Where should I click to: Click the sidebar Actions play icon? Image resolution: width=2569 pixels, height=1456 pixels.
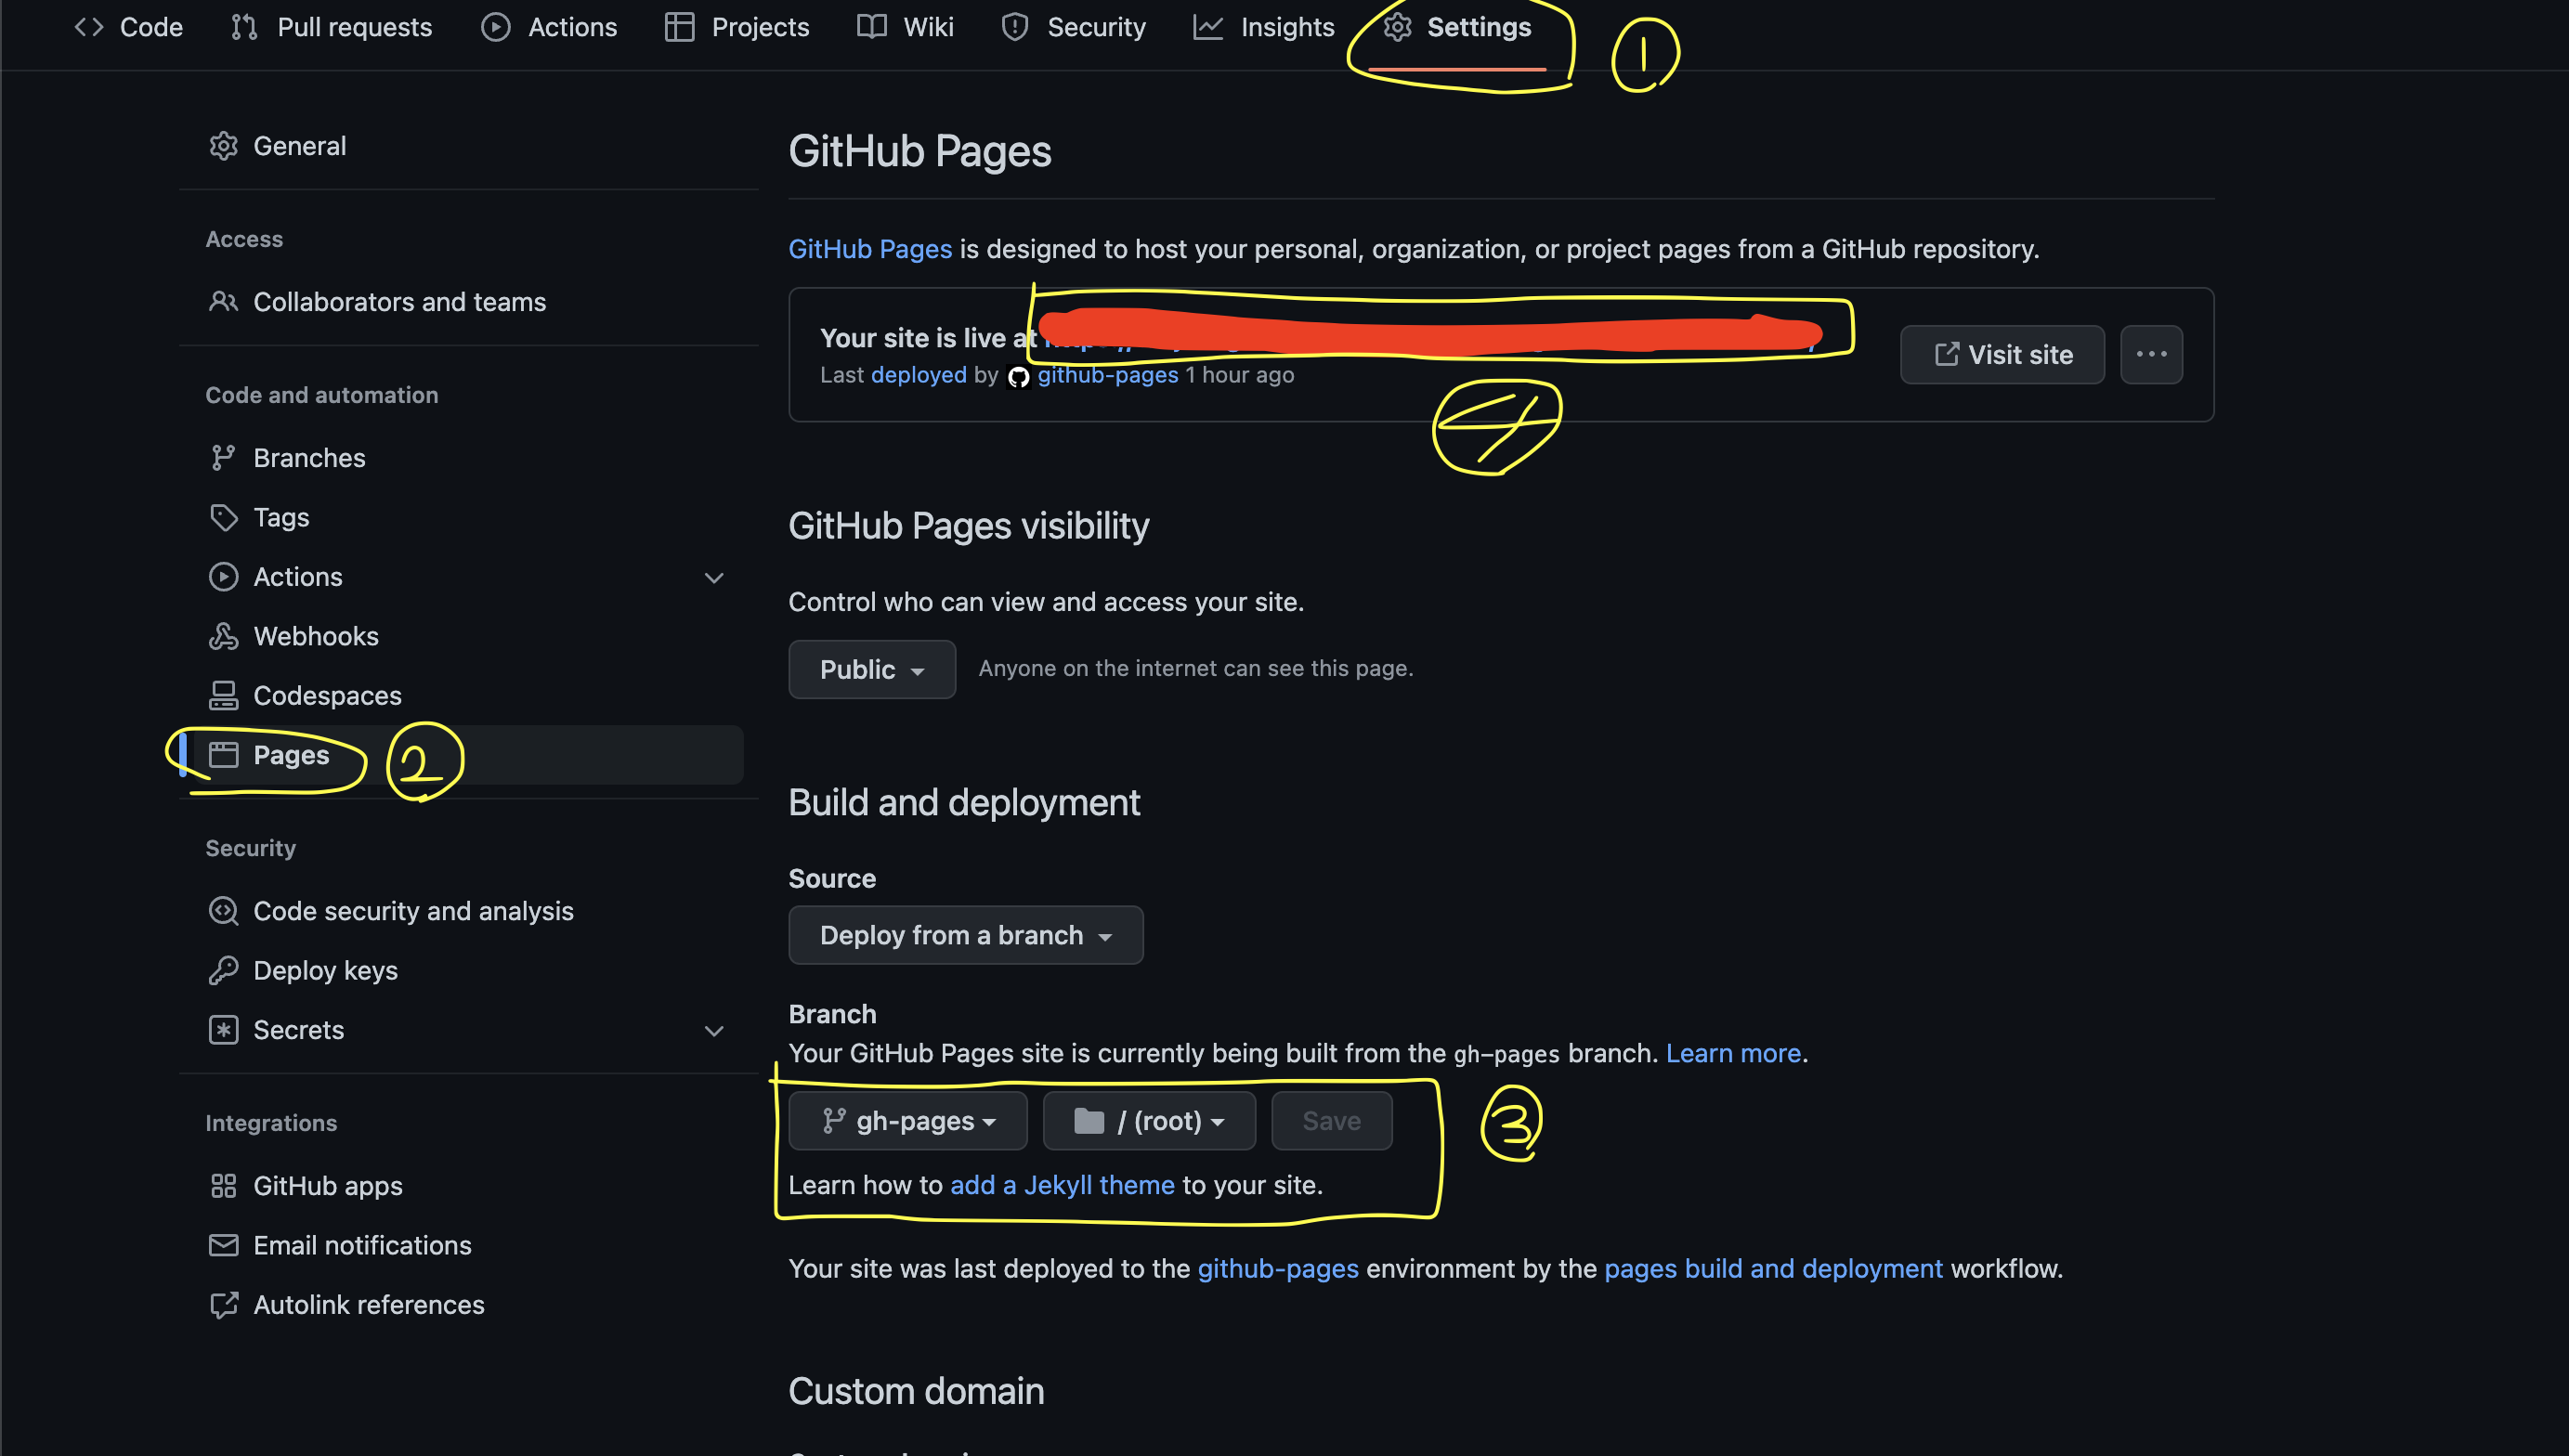coord(223,577)
